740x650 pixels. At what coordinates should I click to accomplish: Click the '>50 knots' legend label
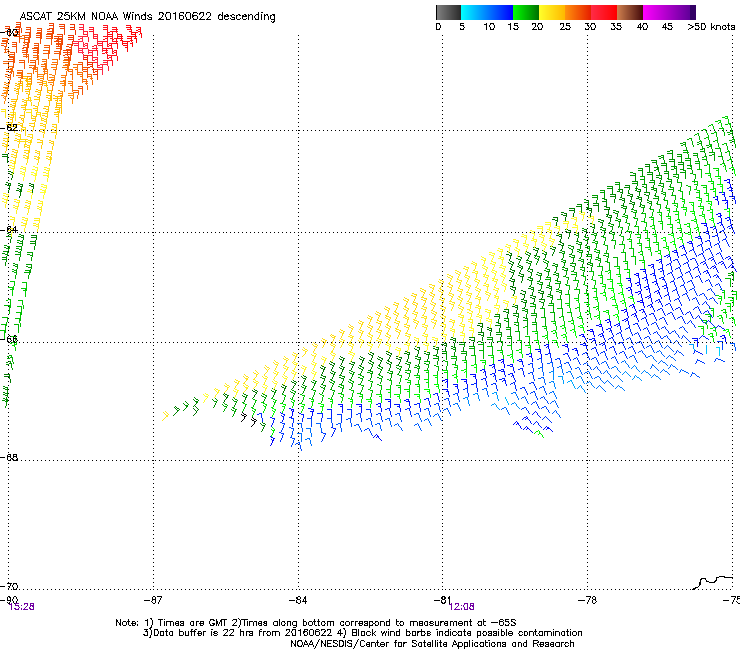[711, 27]
